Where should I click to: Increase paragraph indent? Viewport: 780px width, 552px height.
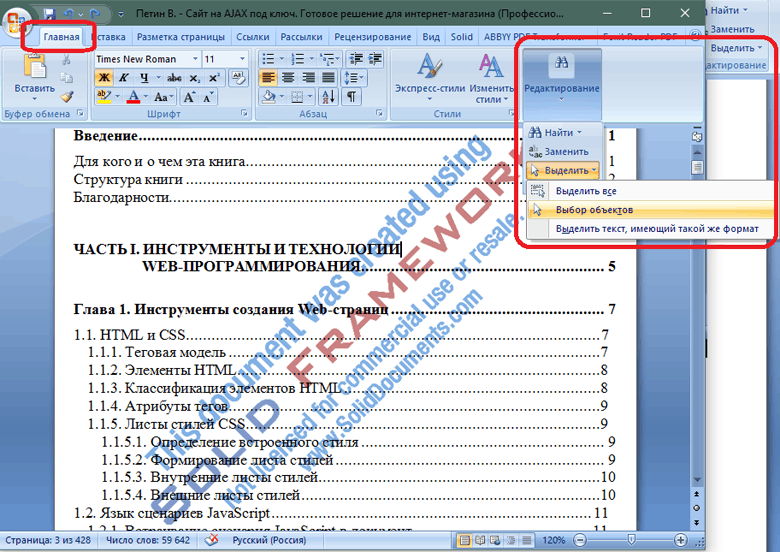375,59
